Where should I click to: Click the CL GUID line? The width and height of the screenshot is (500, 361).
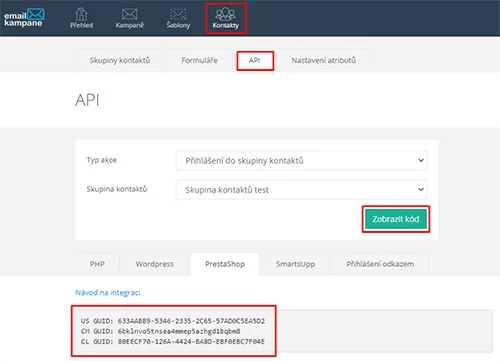point(173,342)
